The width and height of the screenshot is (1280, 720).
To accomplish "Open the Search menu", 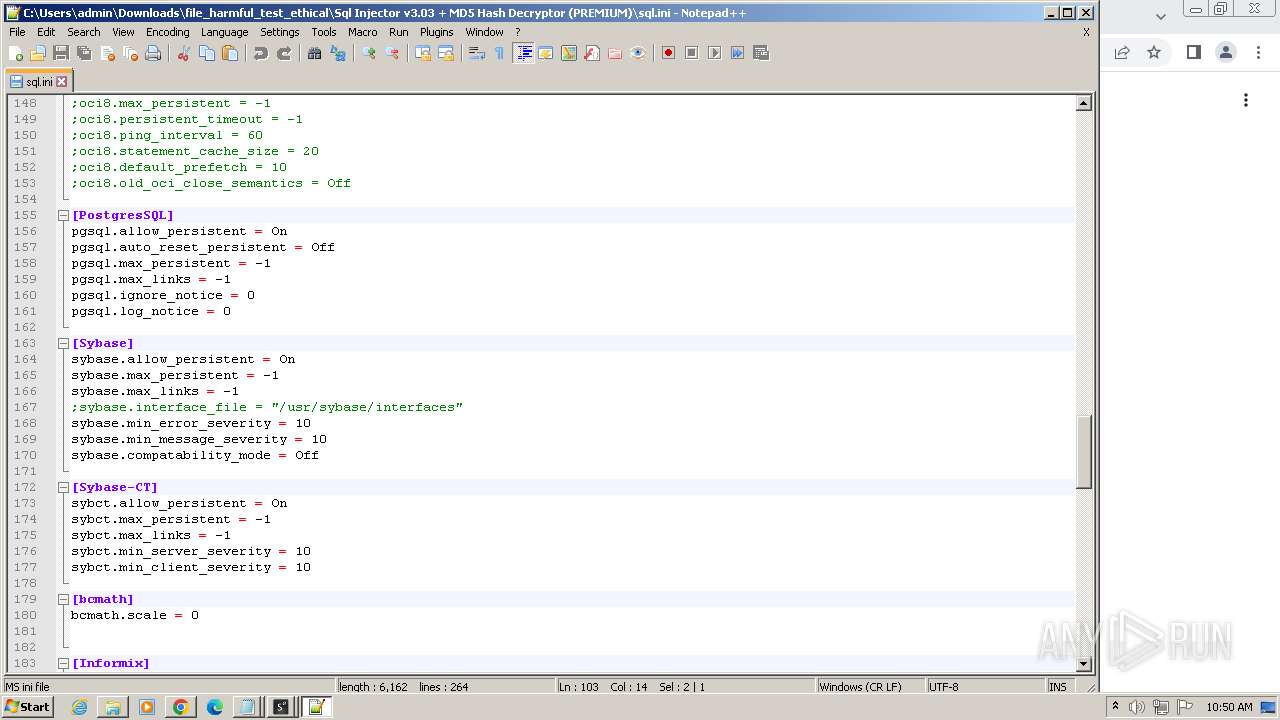I will (84, 32).
